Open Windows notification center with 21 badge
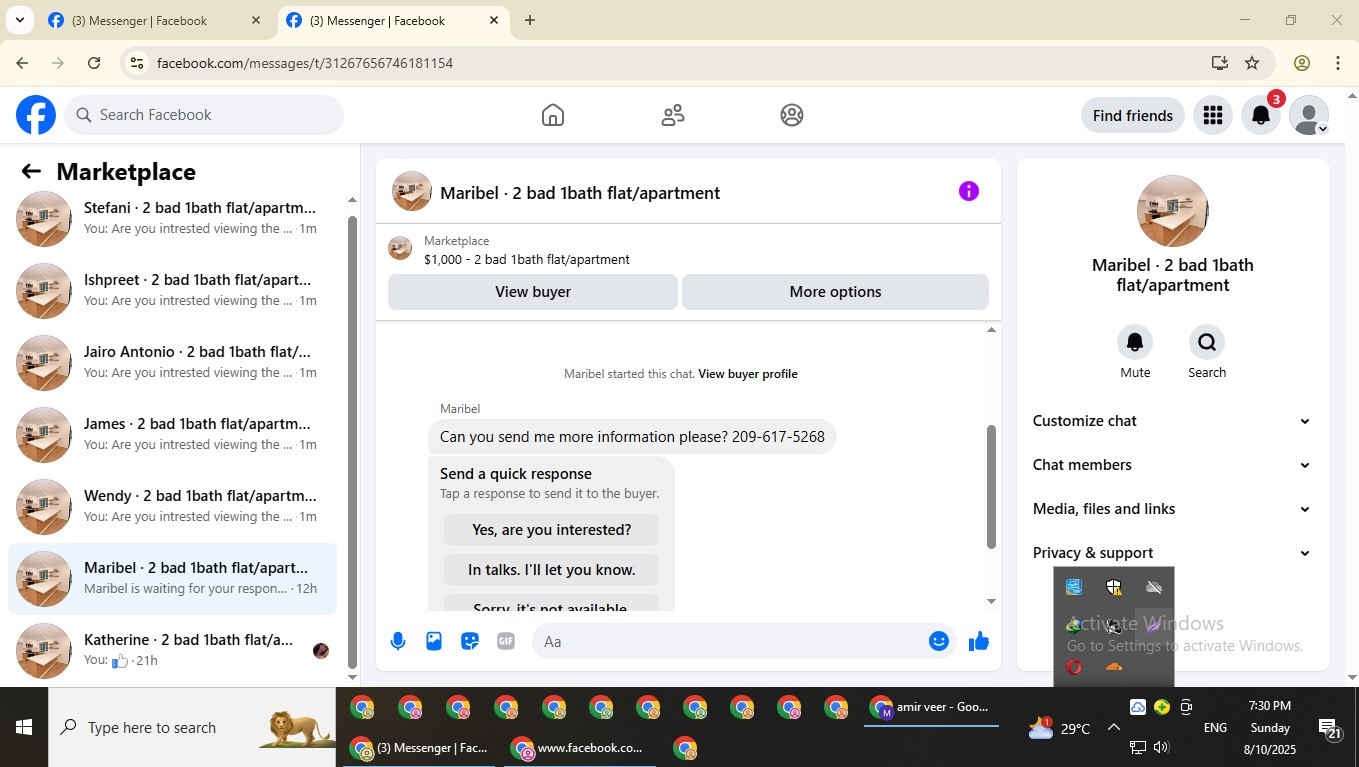Image resolution: width=1359 pixels, height=767 pixels. tap(1329, 729)
